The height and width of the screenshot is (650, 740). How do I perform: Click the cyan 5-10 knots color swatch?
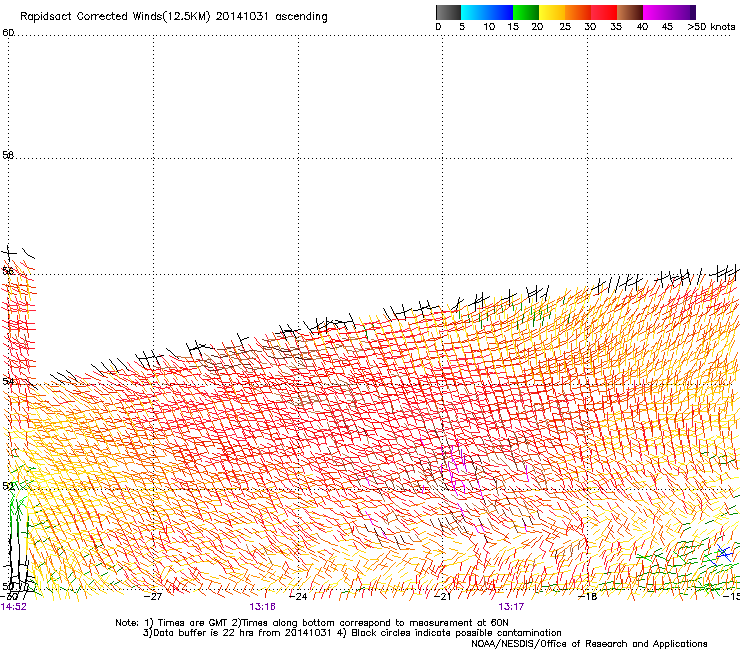[x=474, y=12]
